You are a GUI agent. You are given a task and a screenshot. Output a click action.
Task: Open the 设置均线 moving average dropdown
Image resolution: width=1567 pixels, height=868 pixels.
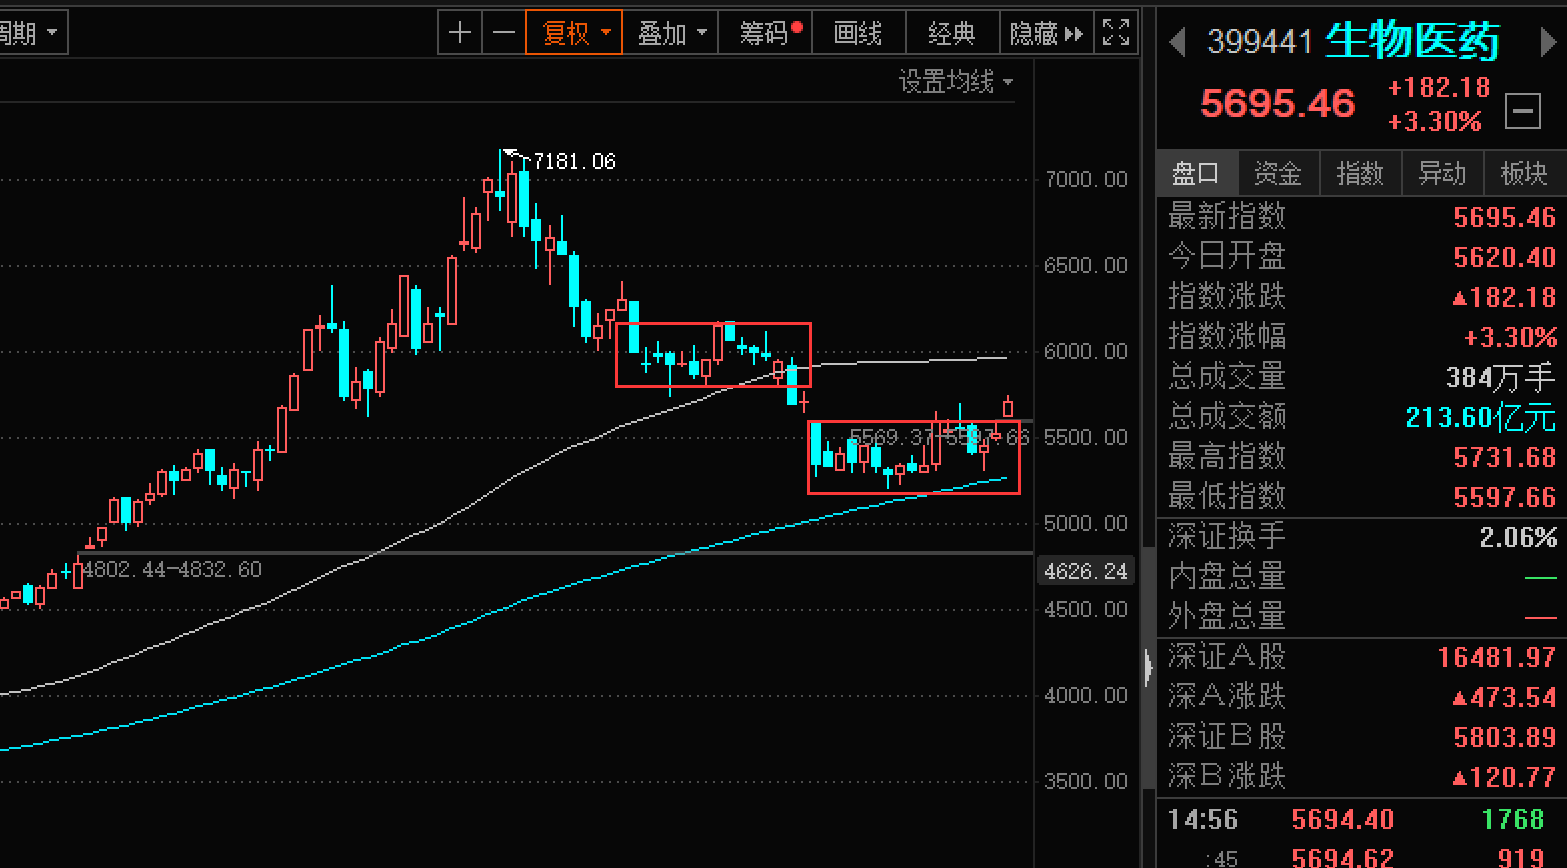956,81
